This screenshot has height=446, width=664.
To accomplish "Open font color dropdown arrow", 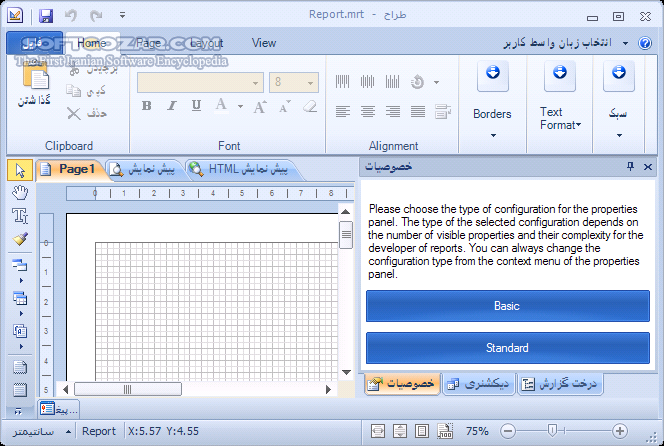I will point(240,106).
